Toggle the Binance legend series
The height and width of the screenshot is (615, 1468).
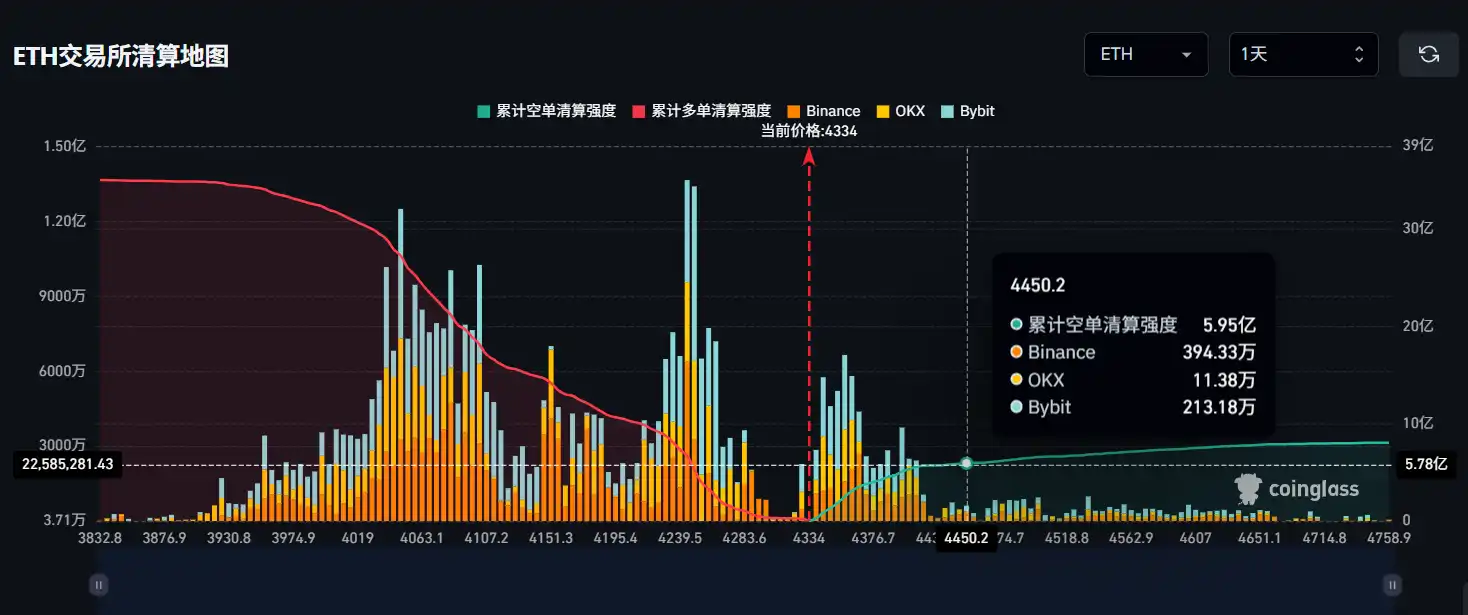point(824,111)
